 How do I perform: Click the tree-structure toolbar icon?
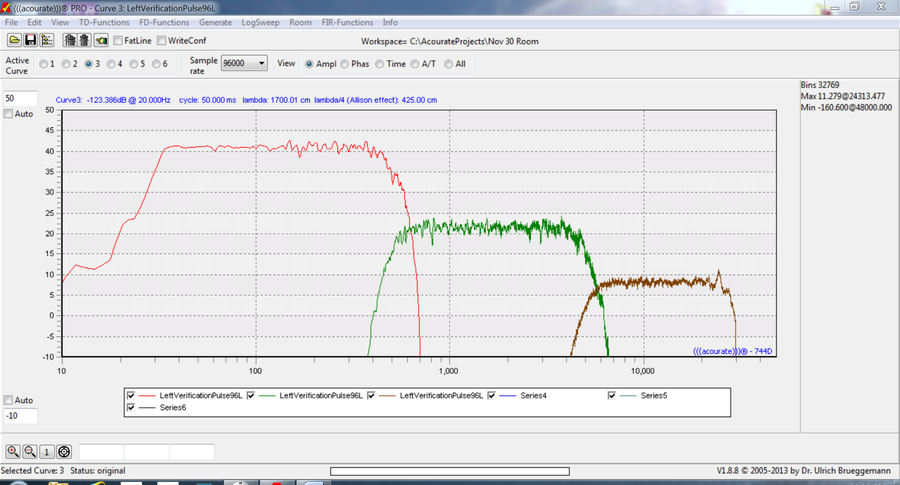coord(46,40)
